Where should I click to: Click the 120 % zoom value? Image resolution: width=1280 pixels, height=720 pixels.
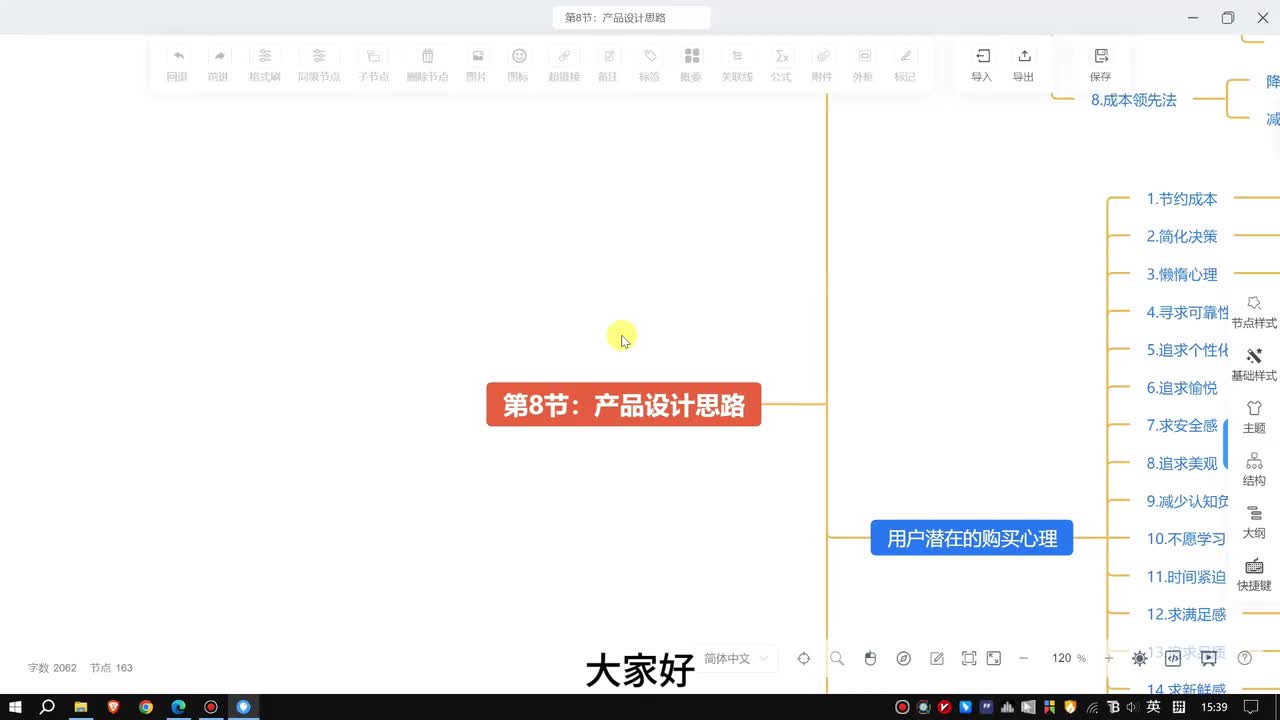pyautogui.click(x=1068, y=658)
